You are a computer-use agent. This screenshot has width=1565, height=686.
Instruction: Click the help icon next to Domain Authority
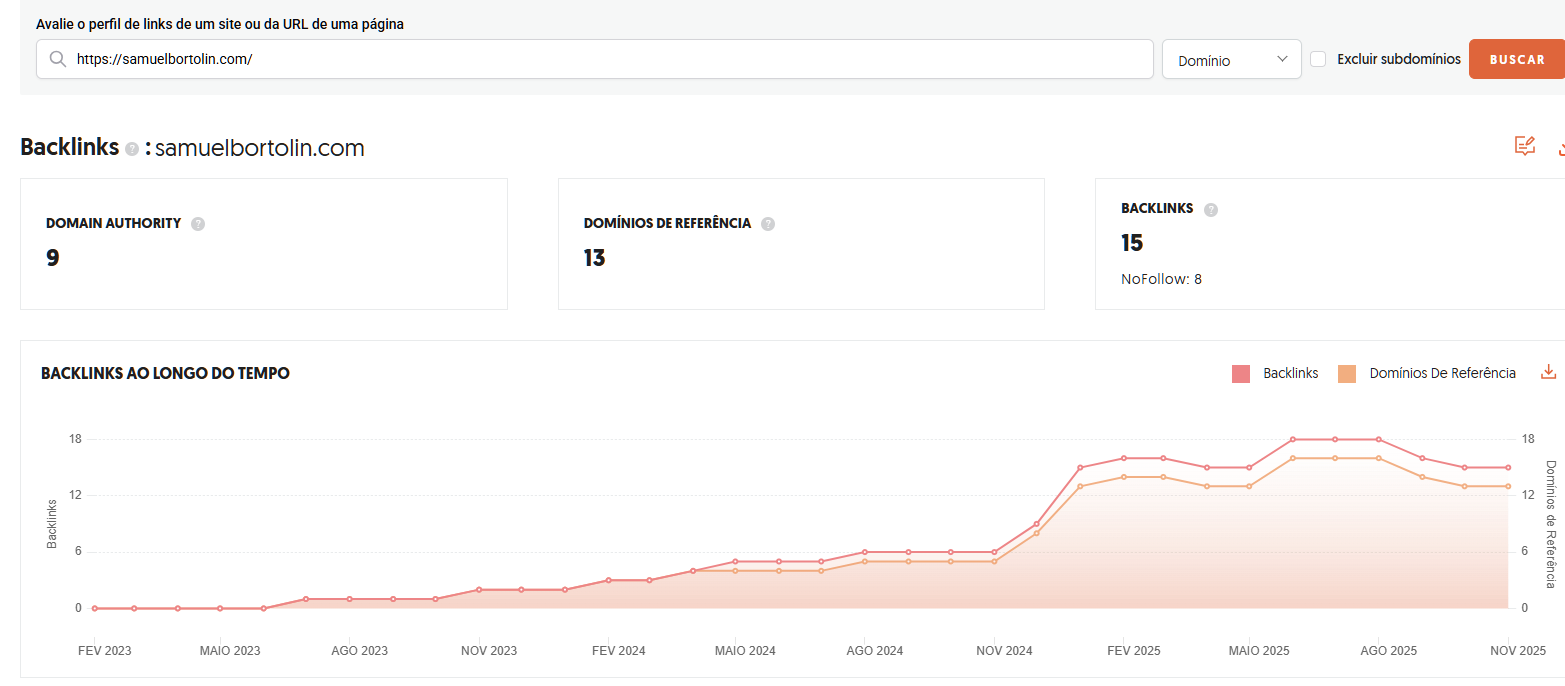tap(198, 223)
